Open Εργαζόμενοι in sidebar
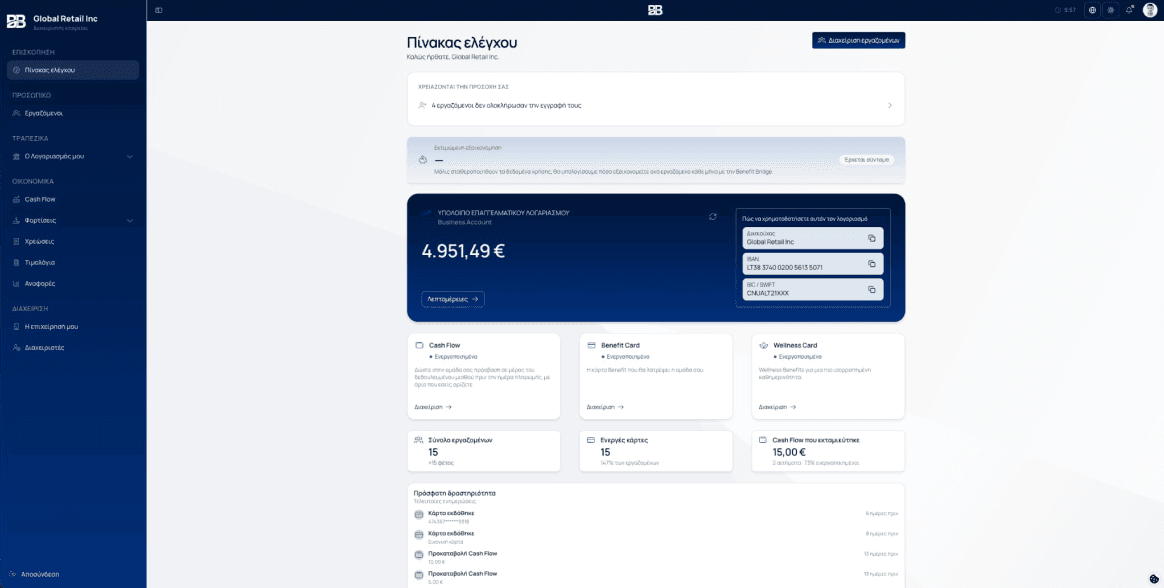Screen dimensions: 1164x588 pyautogui.click(x=73, y=113)
